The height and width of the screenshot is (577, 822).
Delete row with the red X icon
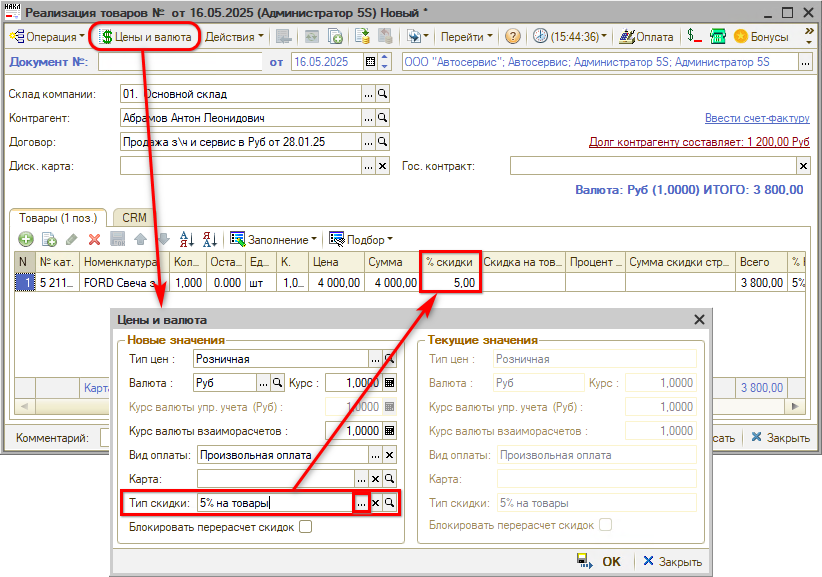coord(94,239)
